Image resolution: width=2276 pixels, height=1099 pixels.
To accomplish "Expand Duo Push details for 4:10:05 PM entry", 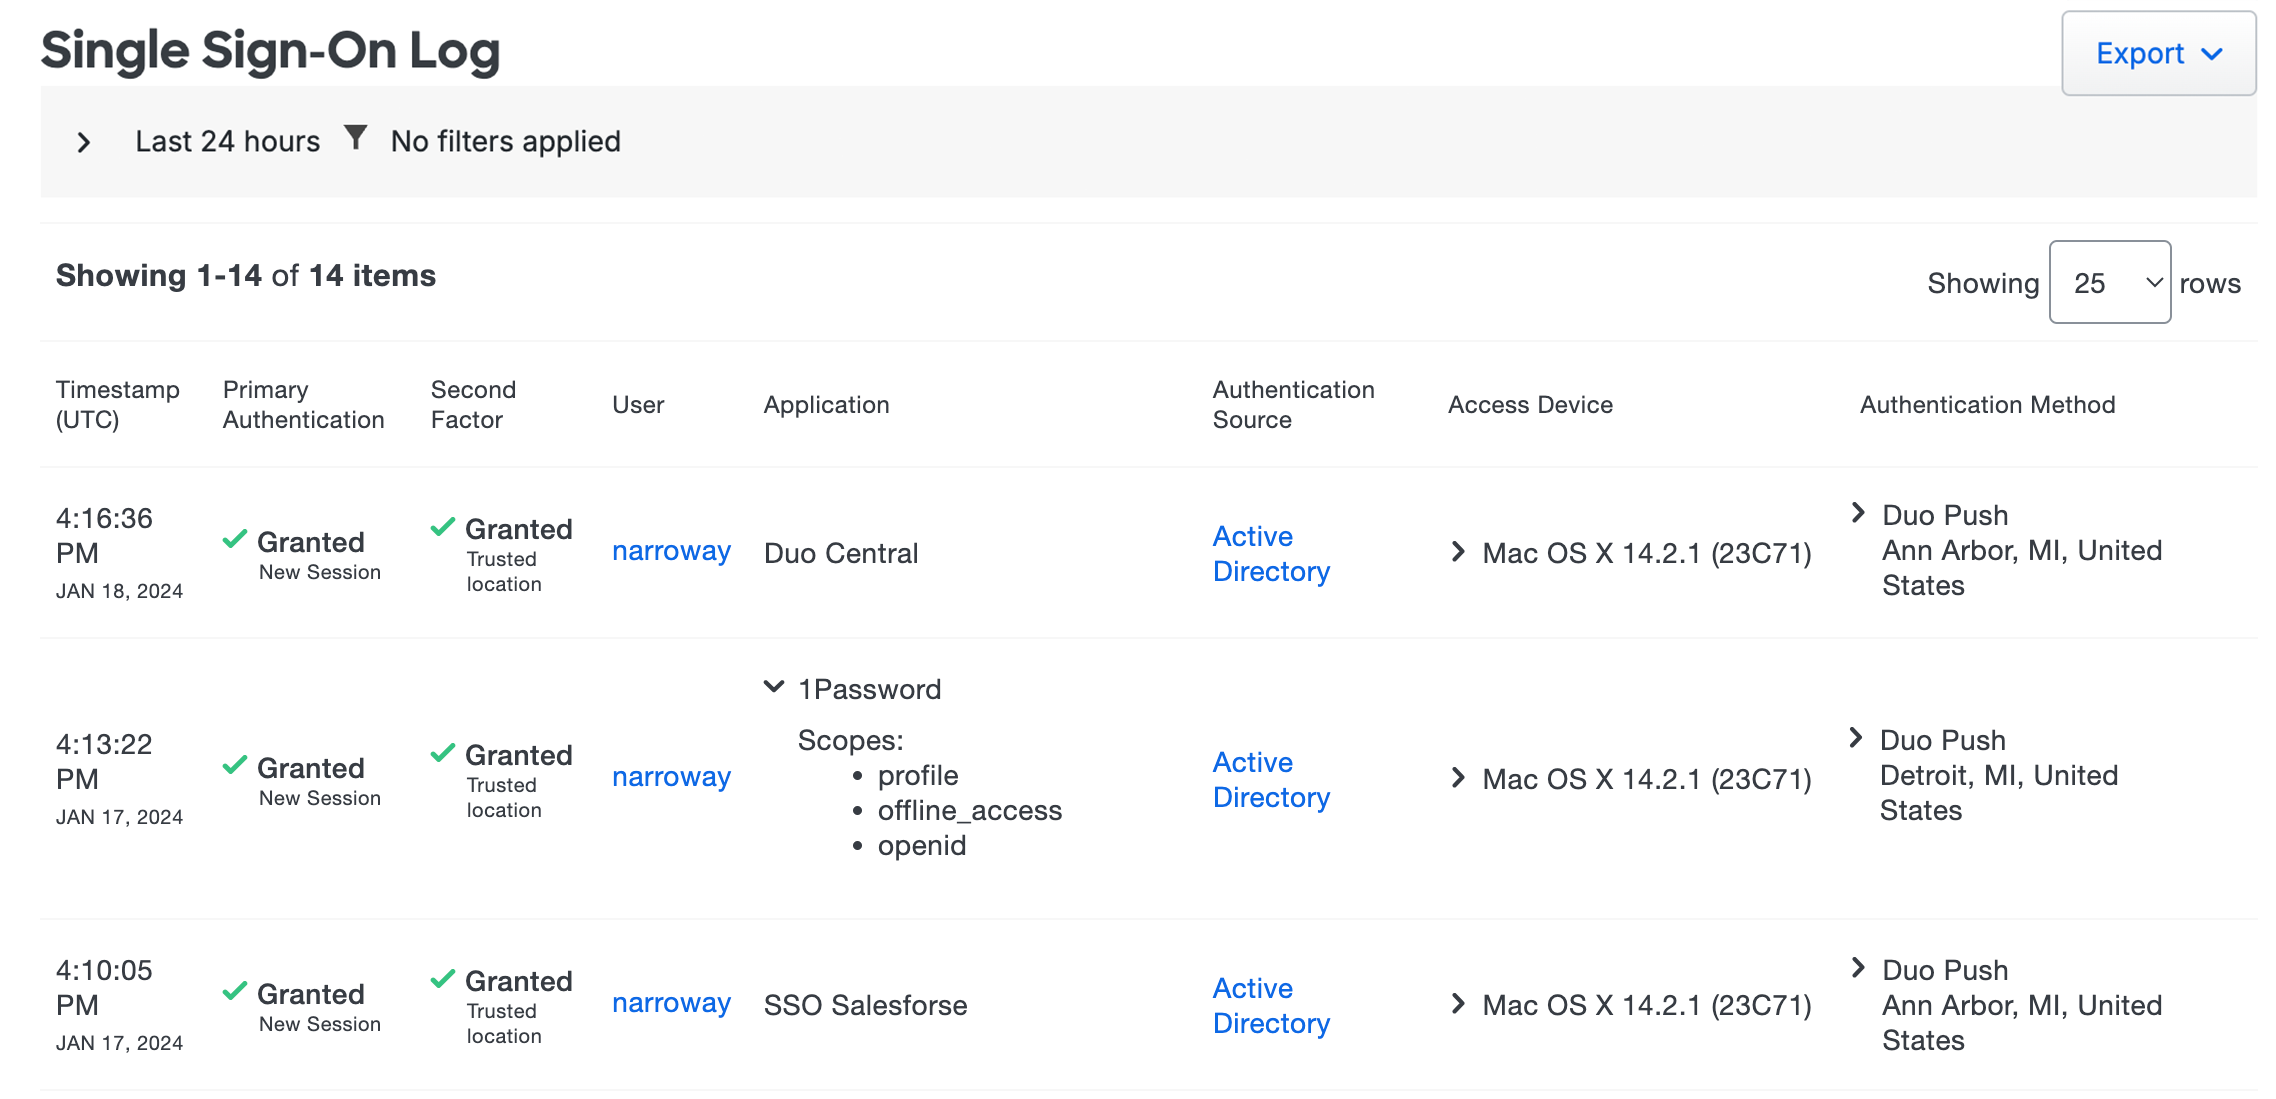I will (x=1858, y=967).
